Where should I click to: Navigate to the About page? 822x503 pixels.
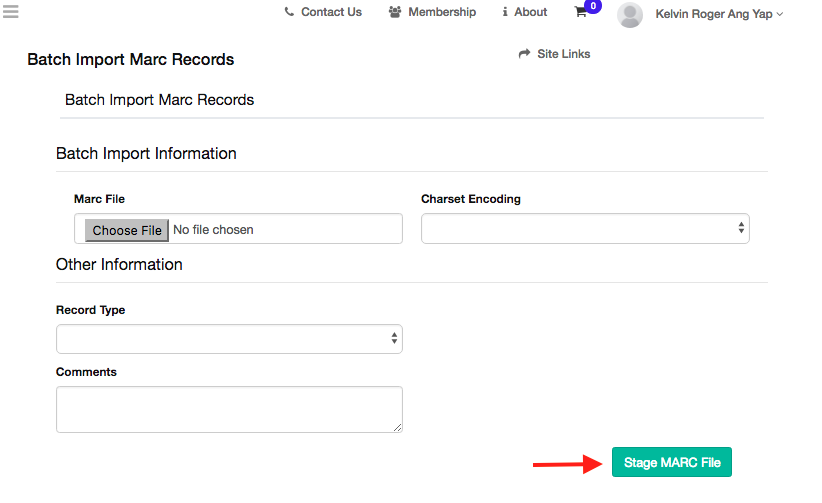[530, 12]
